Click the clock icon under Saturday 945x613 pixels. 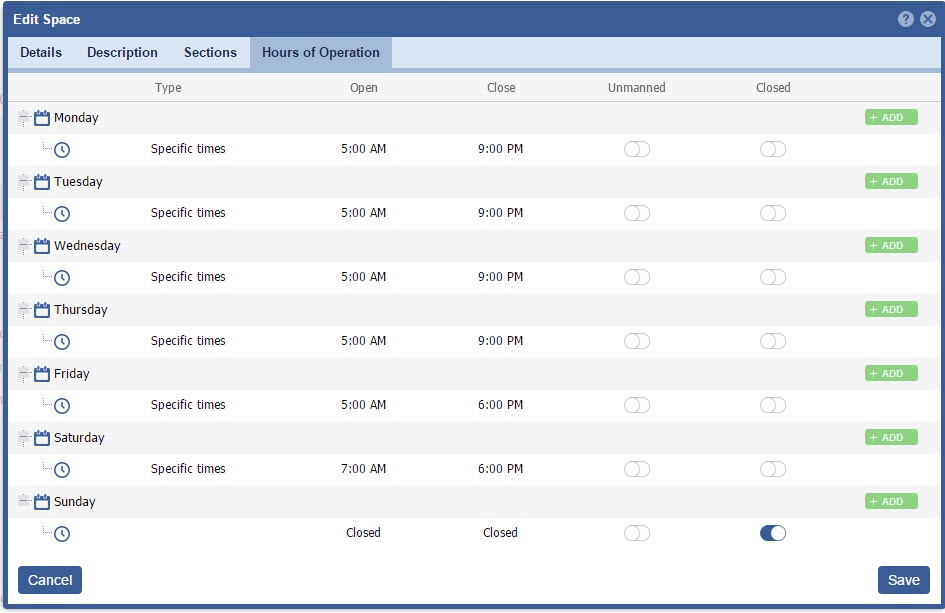coord(62,470)
